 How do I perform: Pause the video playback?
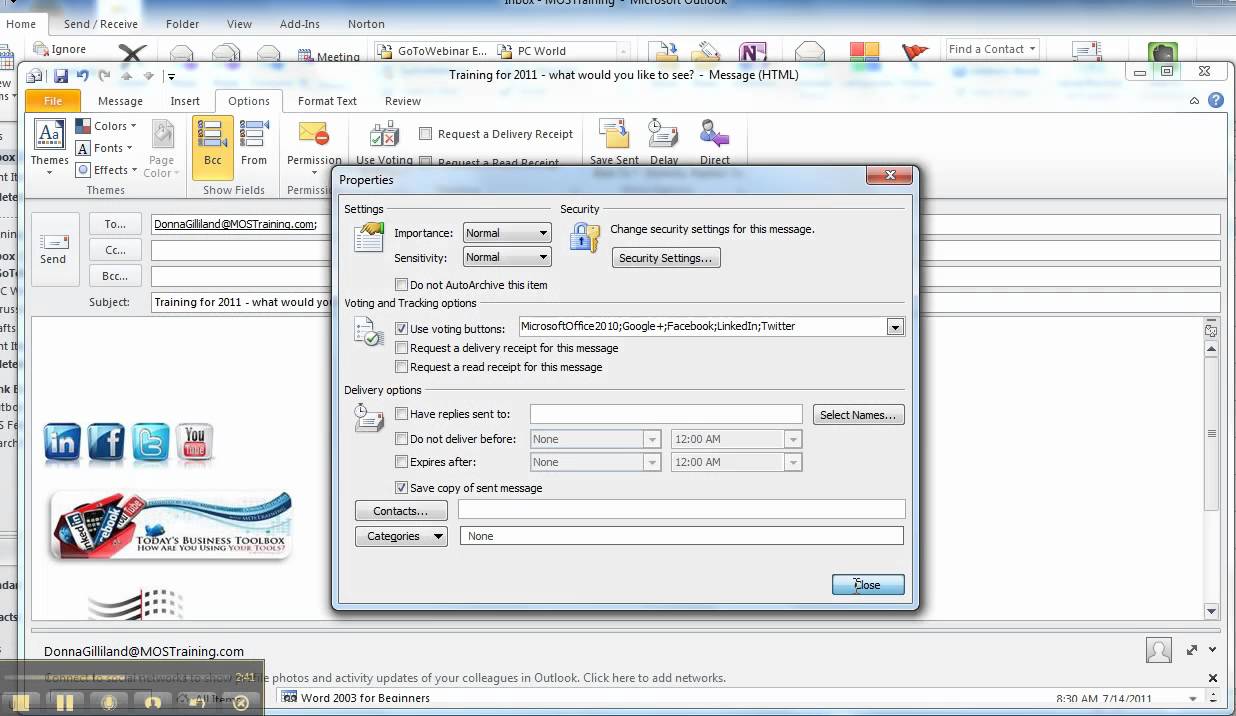tap(65, 703)
